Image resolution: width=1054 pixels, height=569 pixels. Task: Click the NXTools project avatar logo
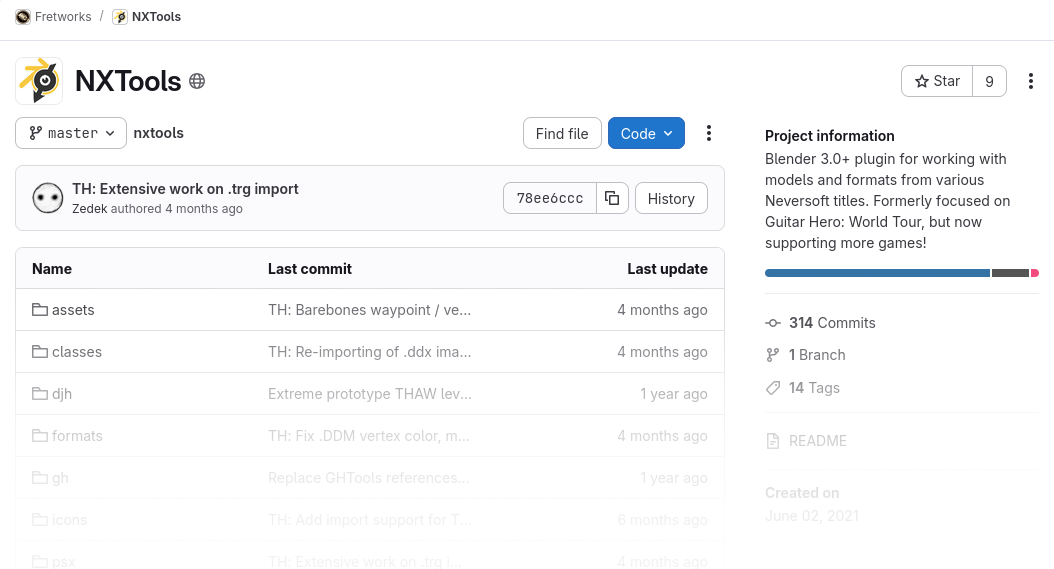[39, 81]
